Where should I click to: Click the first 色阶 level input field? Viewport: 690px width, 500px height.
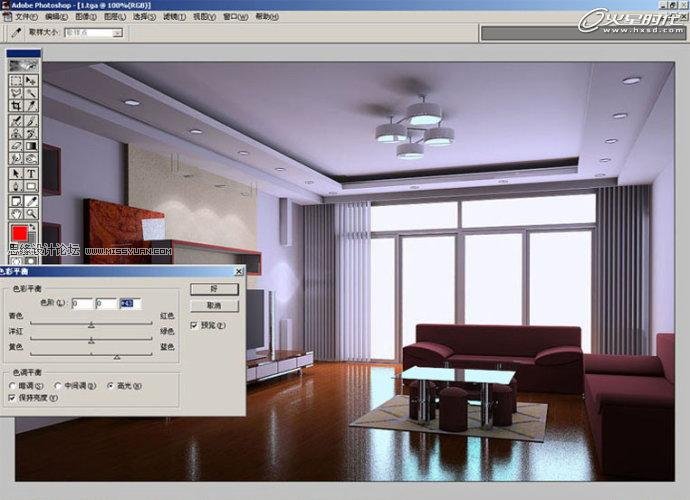[x=82, y=303]
